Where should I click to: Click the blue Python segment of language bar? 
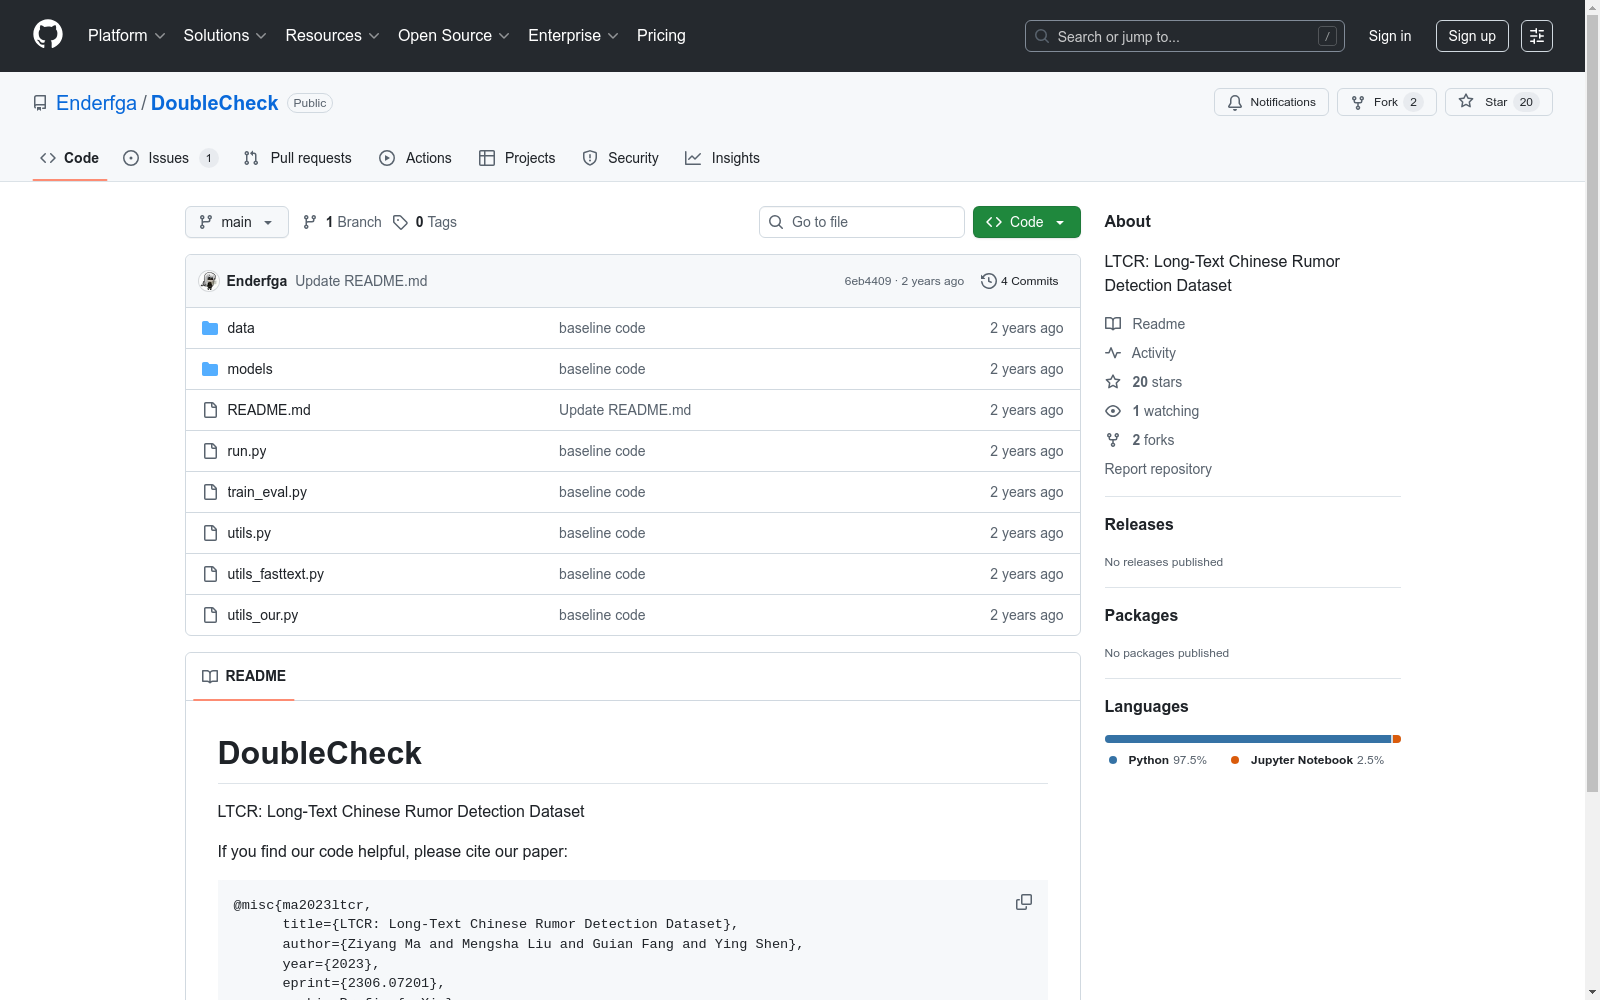(x=1248, y=739)
